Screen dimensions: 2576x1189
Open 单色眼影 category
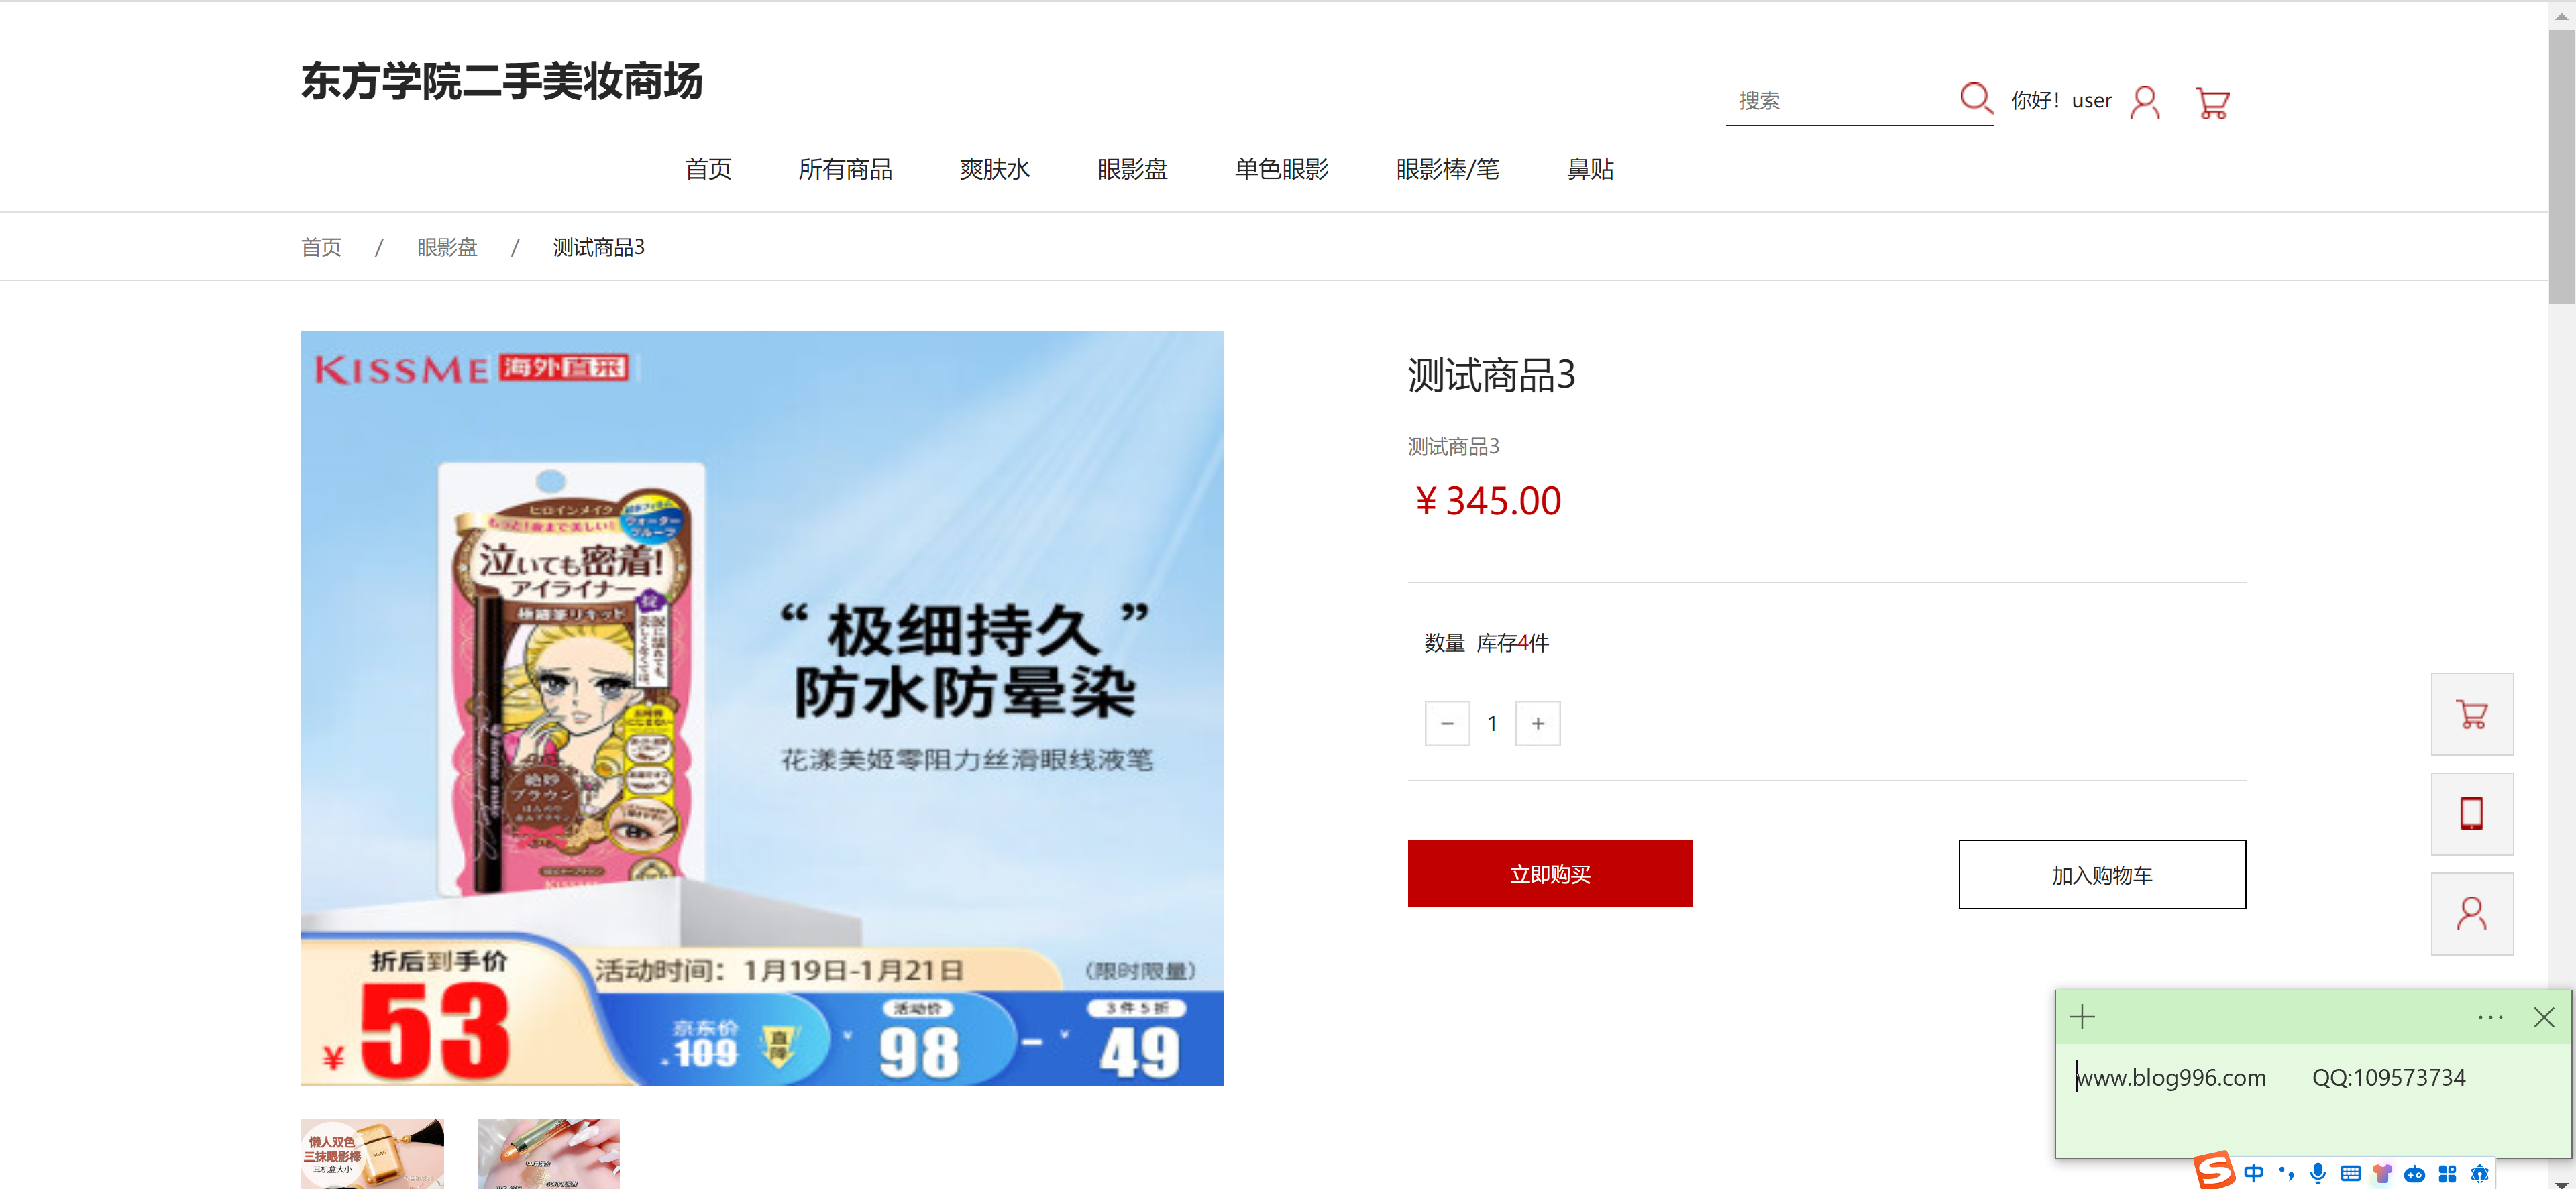pyautogui.click(x=1281, y=169)
